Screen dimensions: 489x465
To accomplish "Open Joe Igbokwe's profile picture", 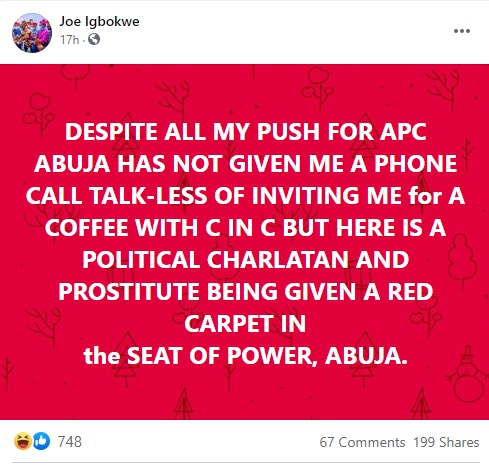I will click(32, 33).
